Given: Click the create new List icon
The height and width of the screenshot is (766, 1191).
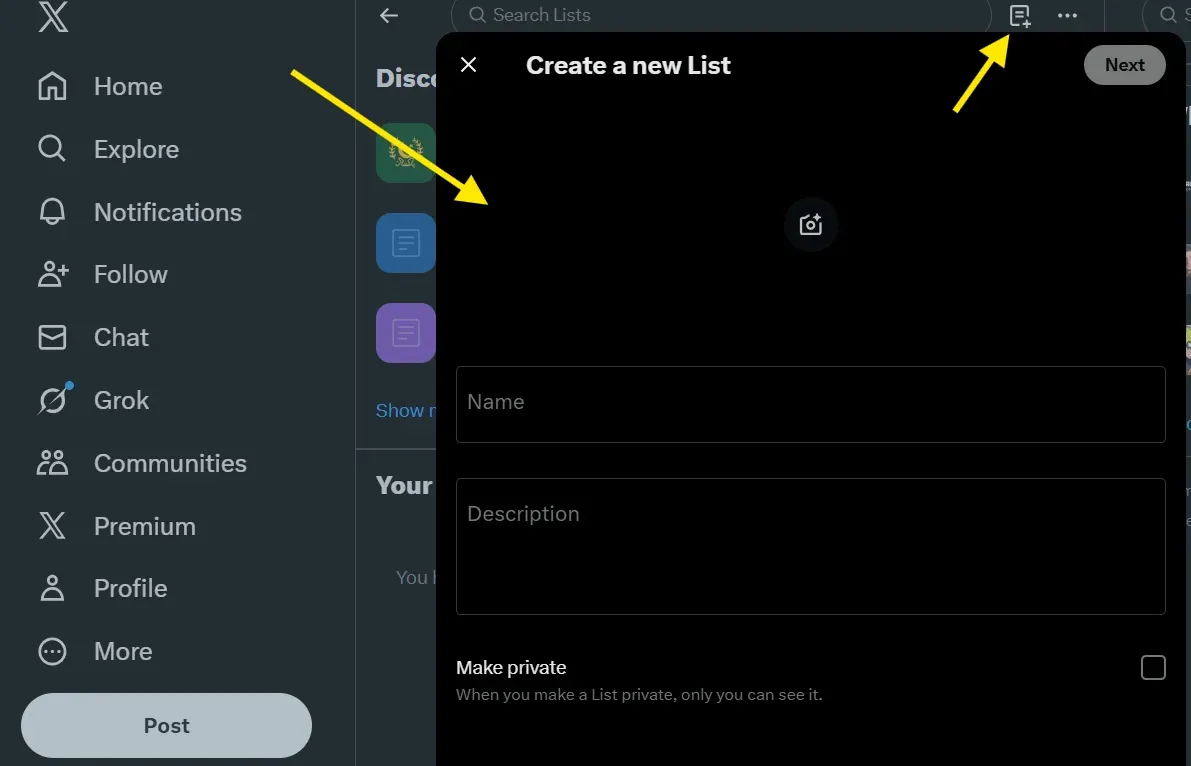Looking at the screenshot, I should pos(1019,16).
